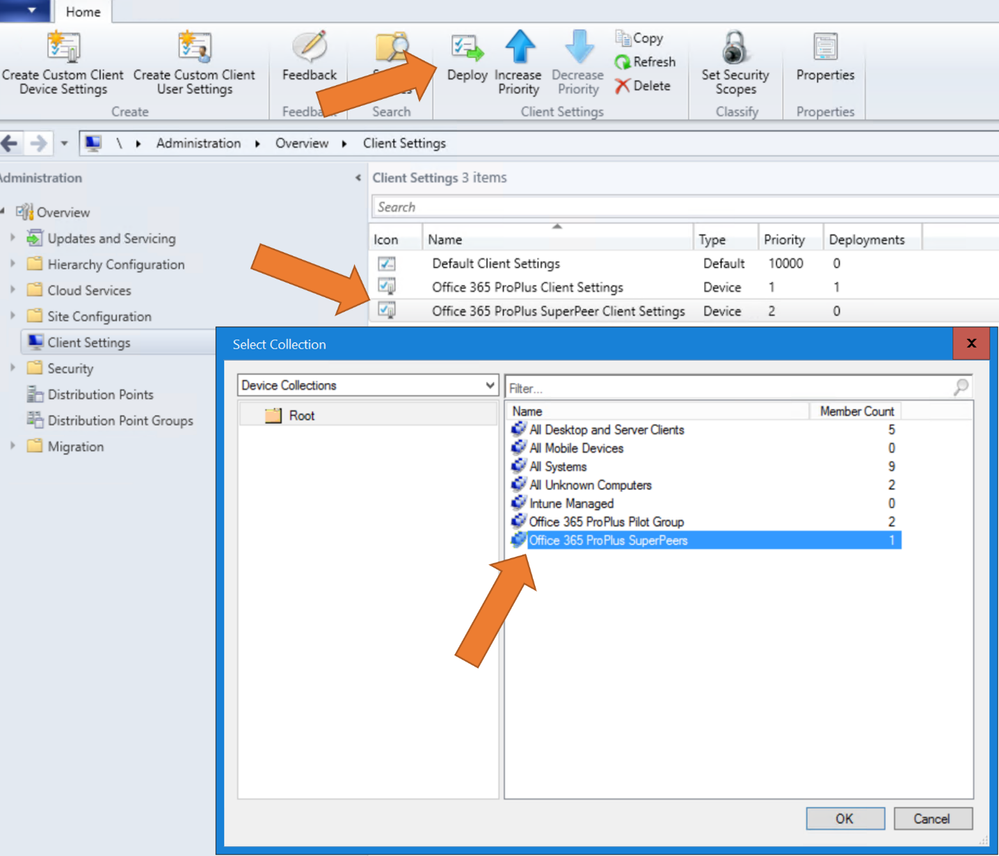Collapse the Administration navigation pane
This screenshot has height=856, width=999.
coord(358,178)
